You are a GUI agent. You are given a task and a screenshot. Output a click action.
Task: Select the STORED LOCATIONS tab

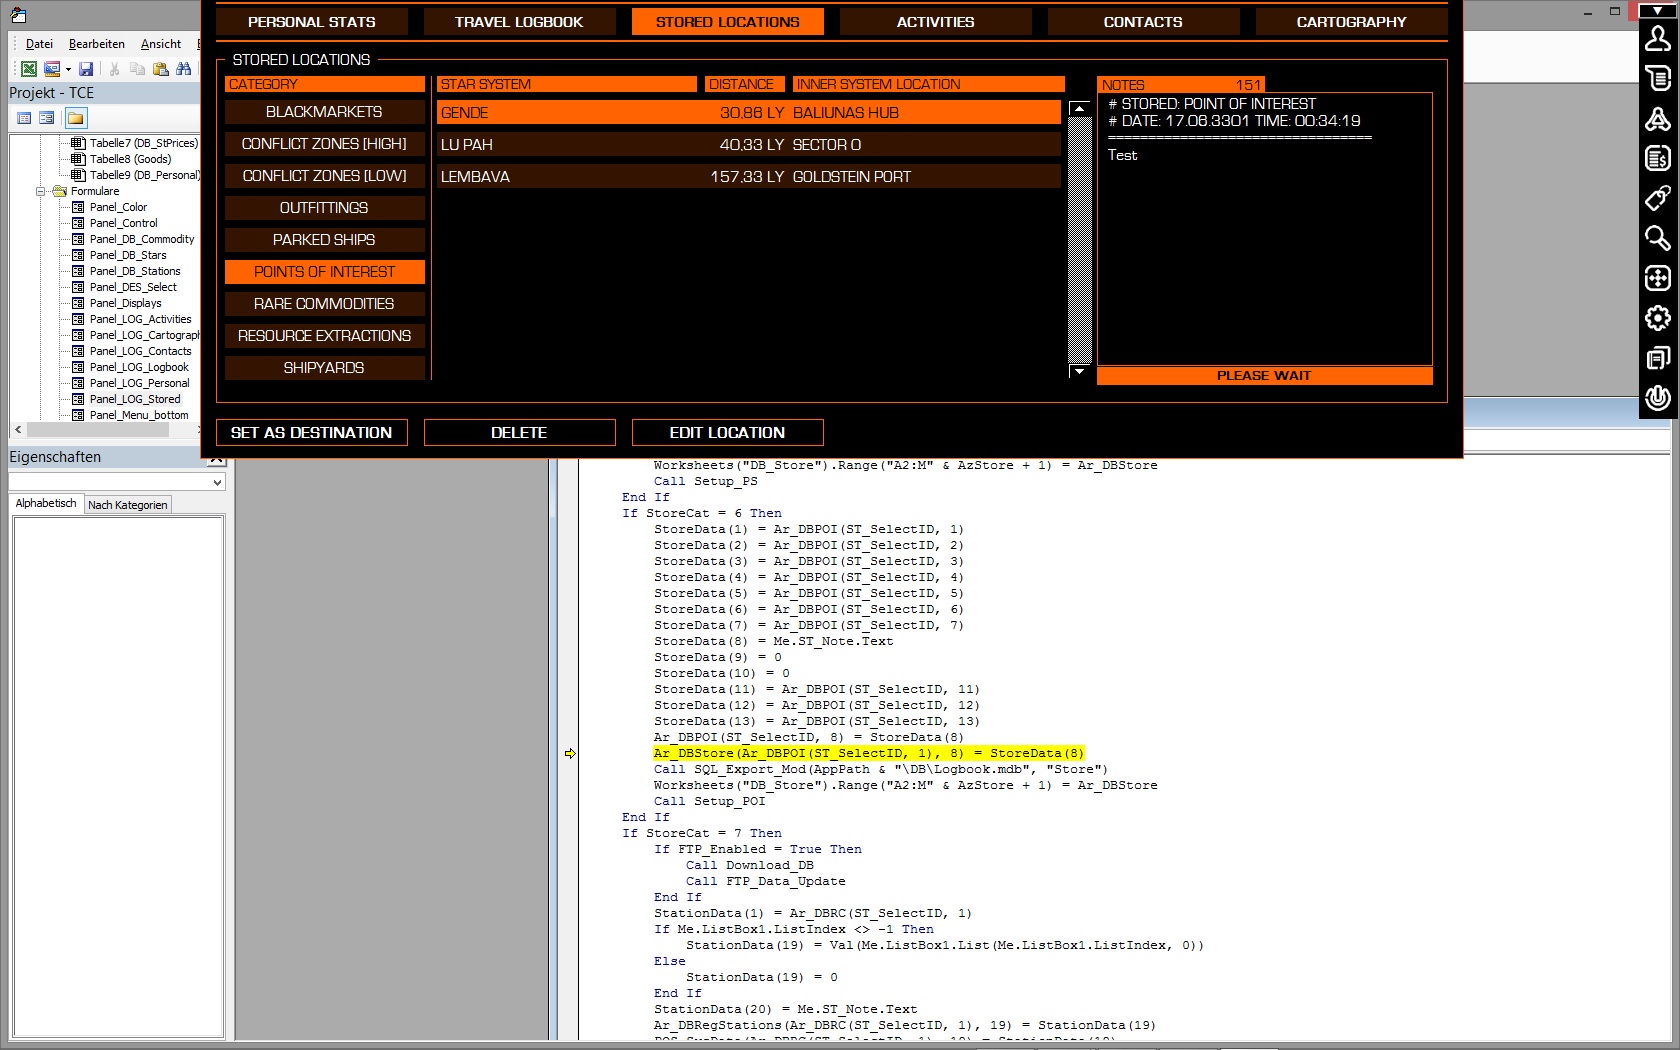click(x=728, y=22)
